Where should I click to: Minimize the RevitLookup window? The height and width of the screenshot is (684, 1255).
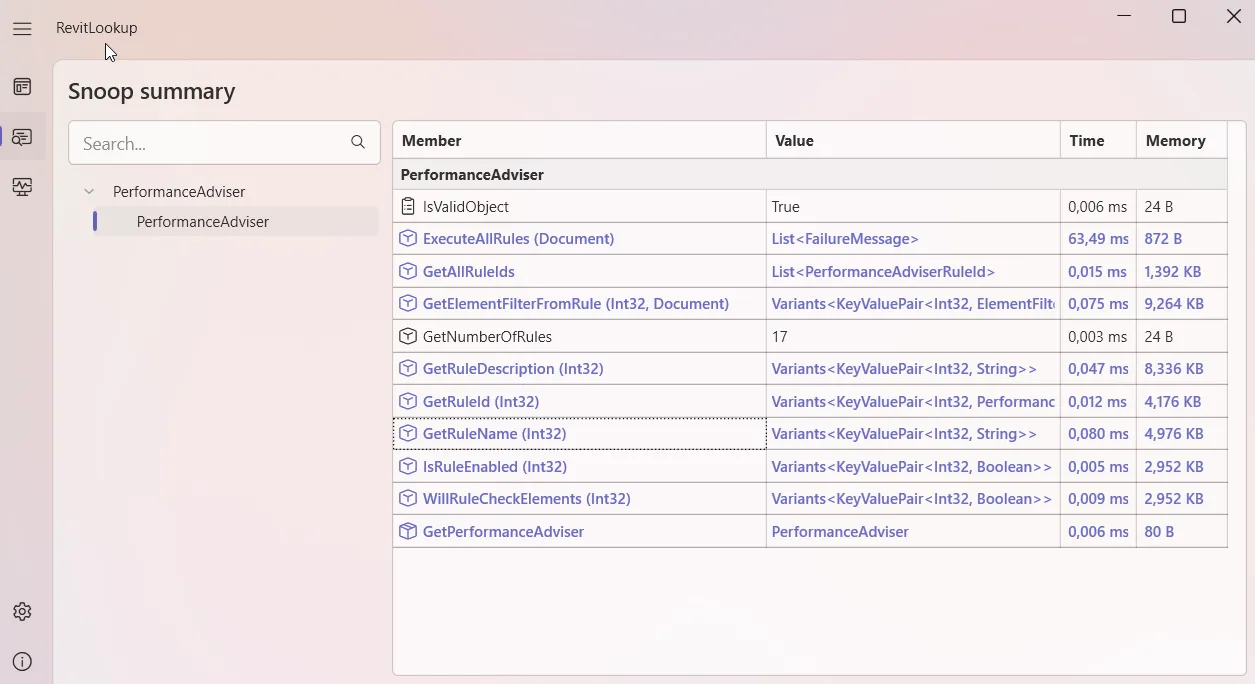coord(1125,16)
